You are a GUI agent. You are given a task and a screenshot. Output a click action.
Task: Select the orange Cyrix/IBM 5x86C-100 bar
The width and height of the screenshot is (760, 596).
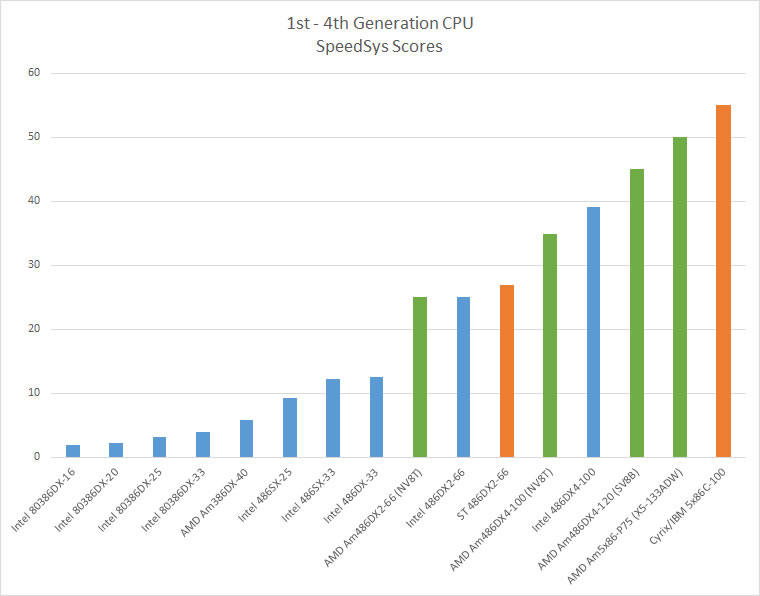723,281
